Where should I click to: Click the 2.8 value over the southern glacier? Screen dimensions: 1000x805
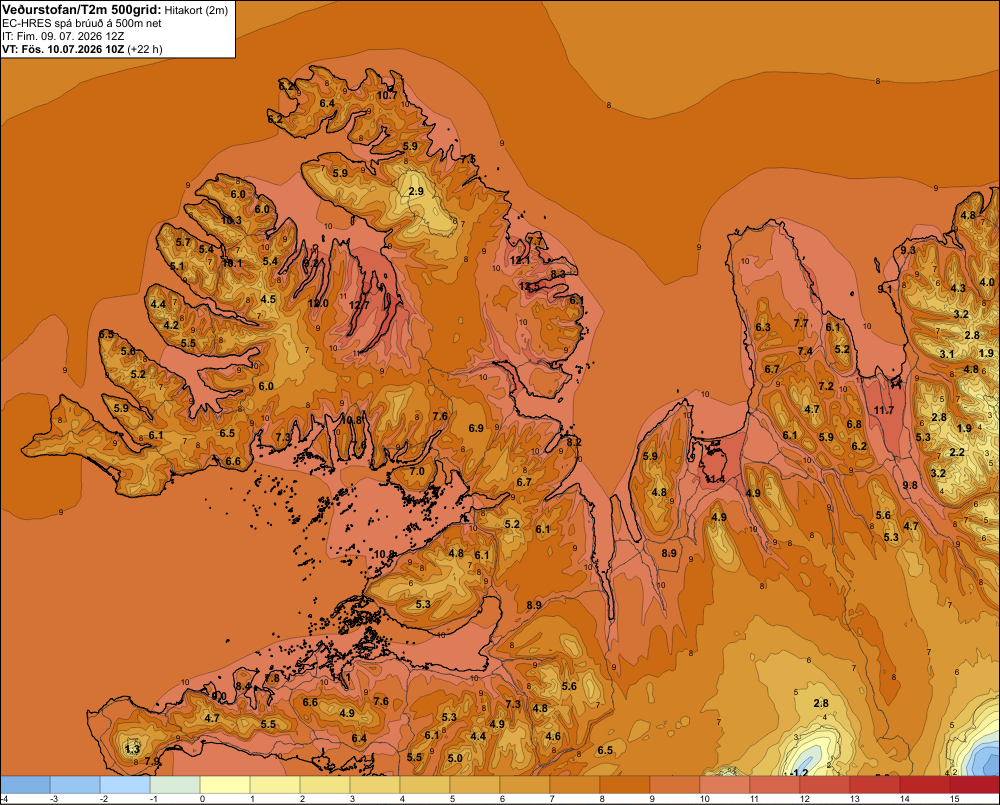(821, 703)
